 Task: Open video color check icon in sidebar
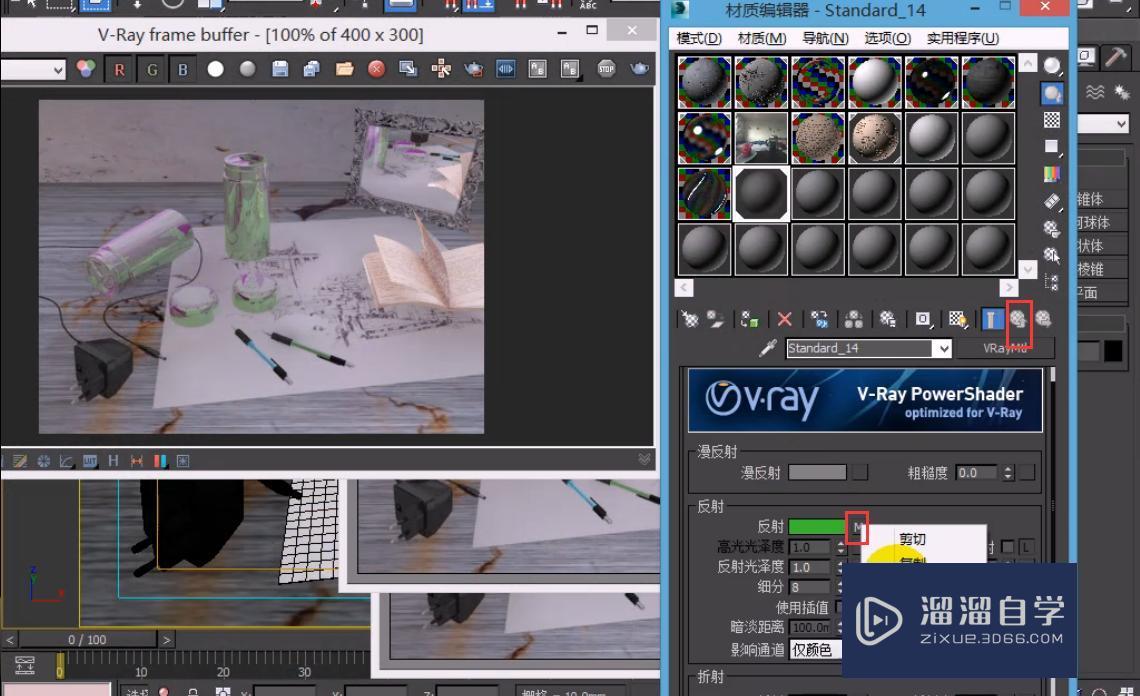(x=1051, y=174)
